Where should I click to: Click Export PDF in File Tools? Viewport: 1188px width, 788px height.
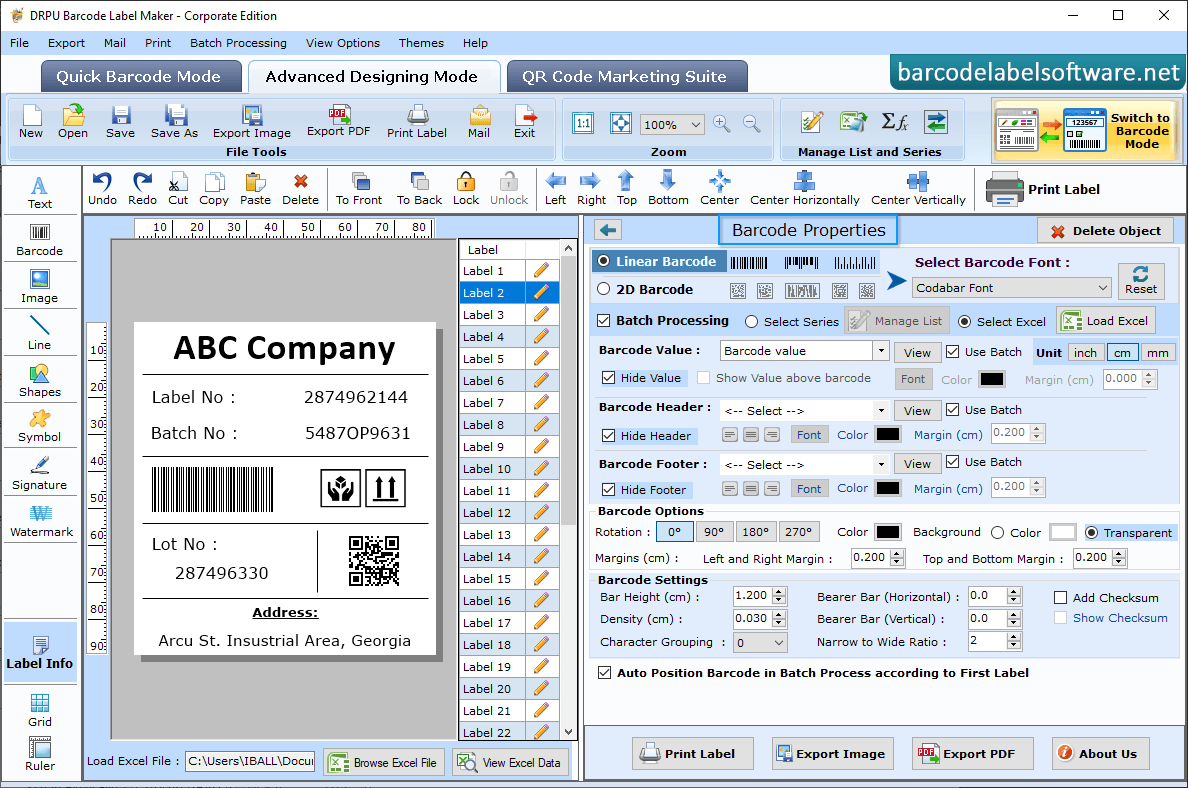[338, 122]
